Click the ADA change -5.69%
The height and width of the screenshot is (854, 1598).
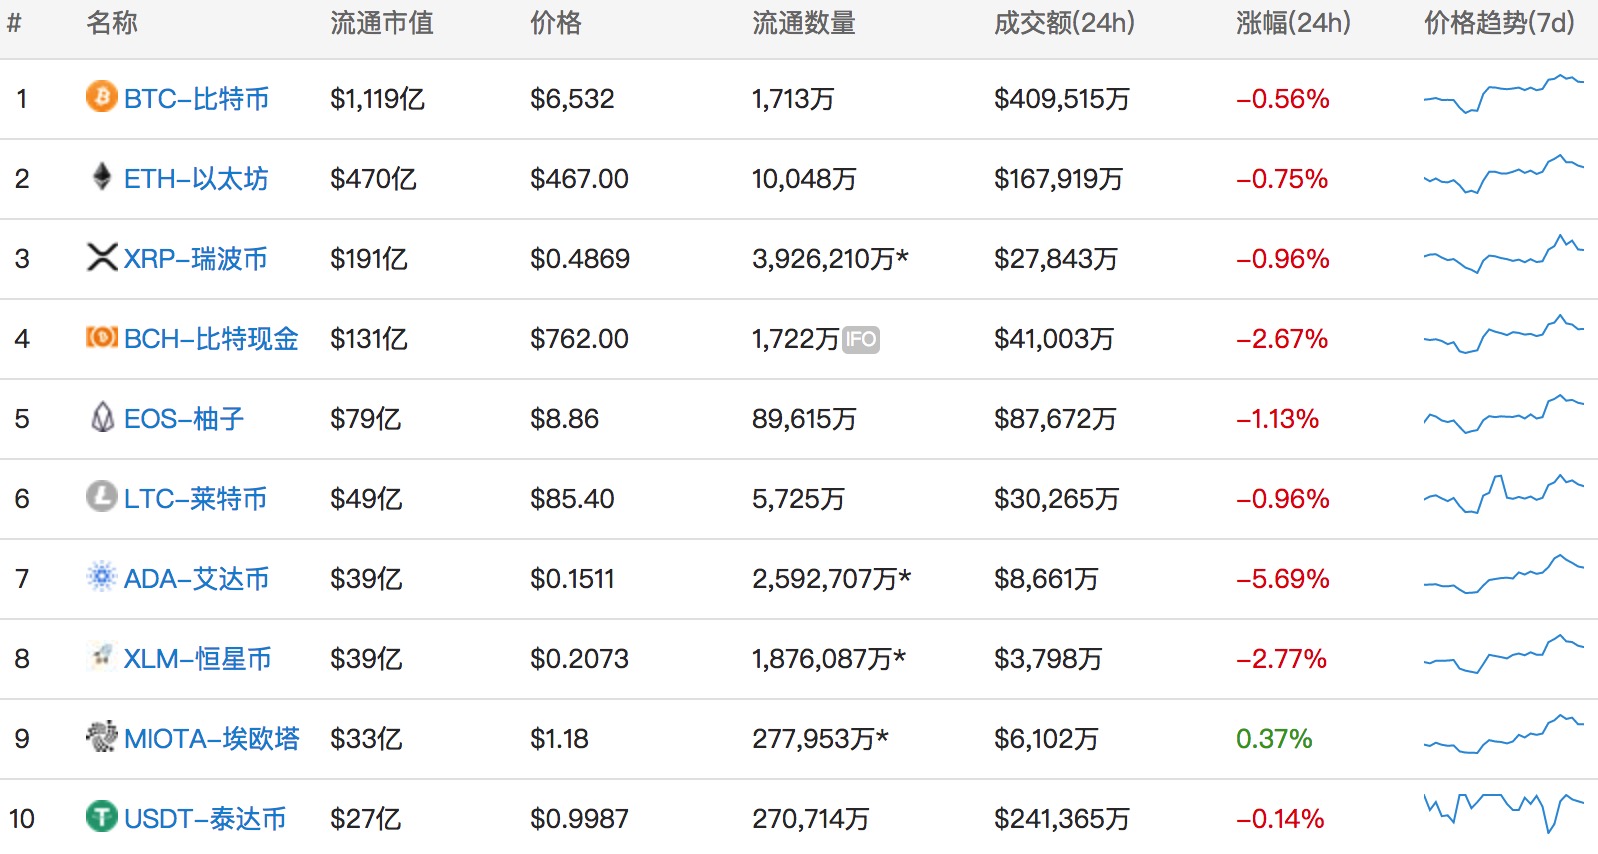pos(1283,579)
